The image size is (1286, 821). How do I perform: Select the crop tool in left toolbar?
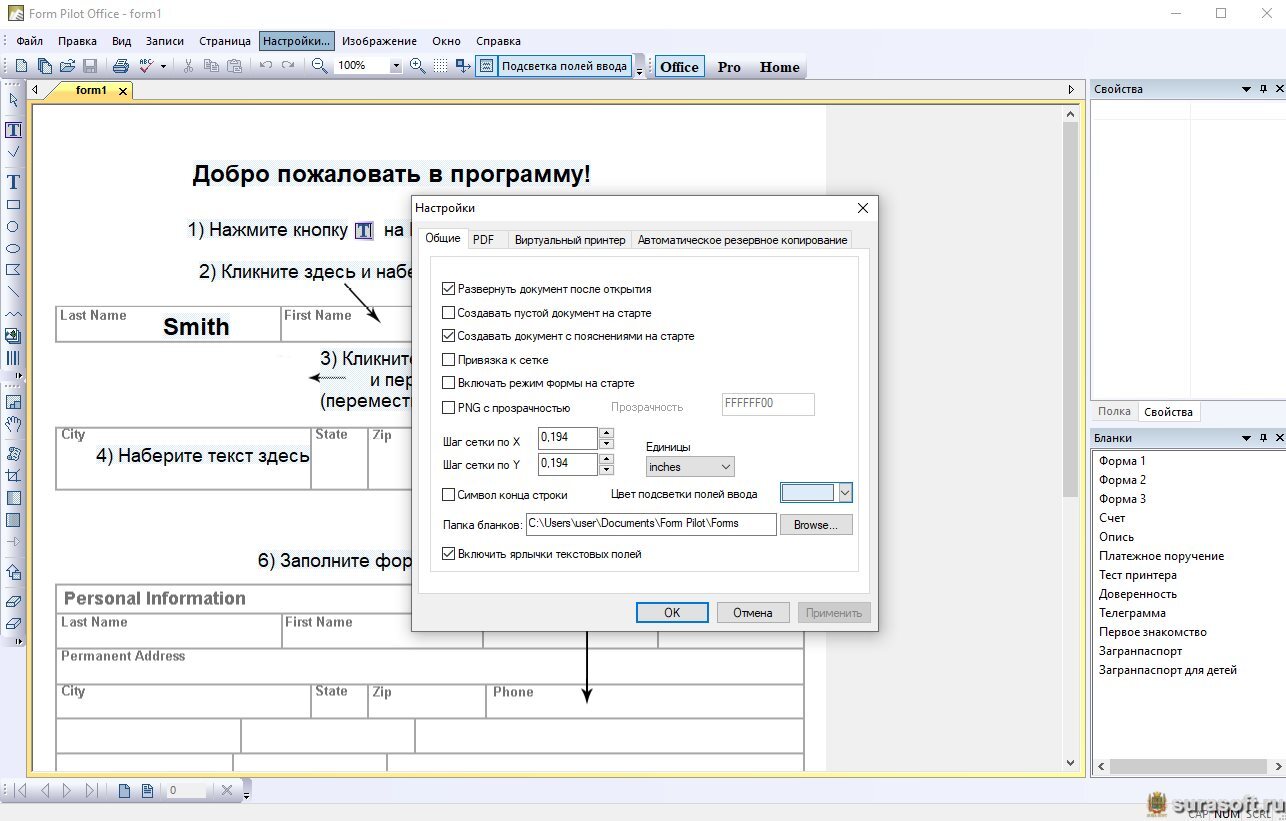(x=13, y=476)
